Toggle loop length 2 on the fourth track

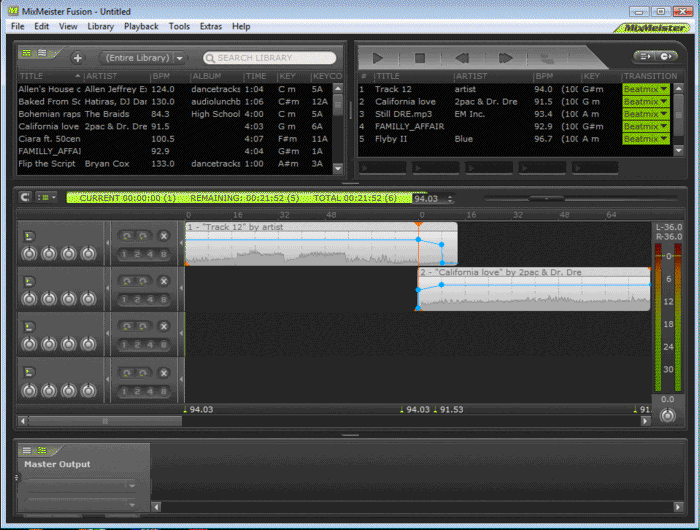(x=137, y=392)
